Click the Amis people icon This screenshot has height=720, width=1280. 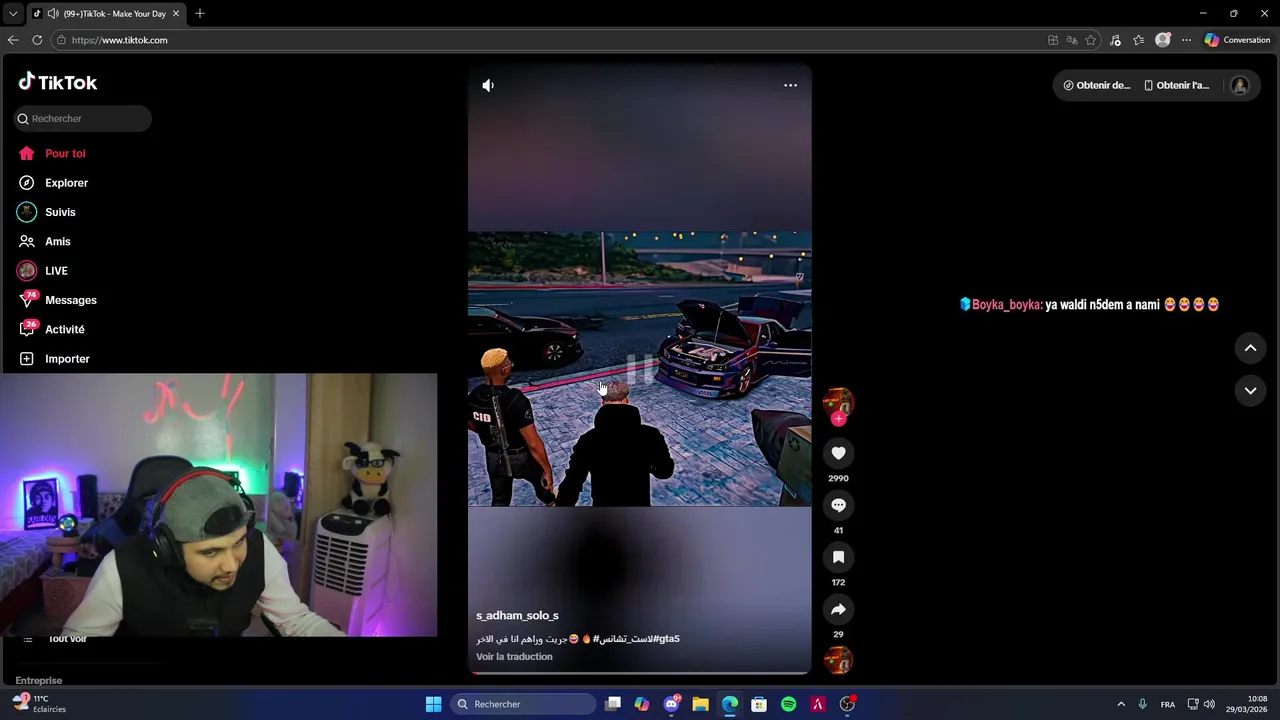[x=27, y=241]
